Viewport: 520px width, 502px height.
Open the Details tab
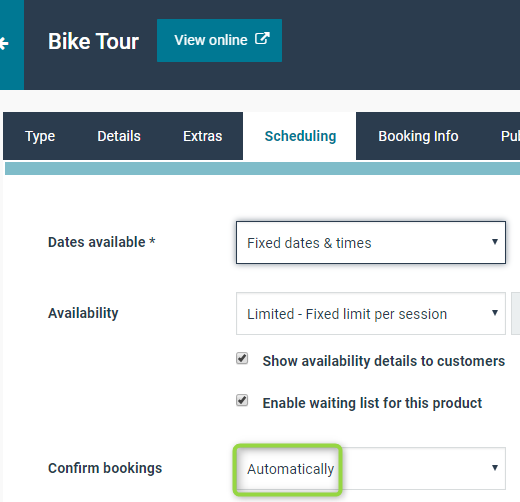point(119,136)
